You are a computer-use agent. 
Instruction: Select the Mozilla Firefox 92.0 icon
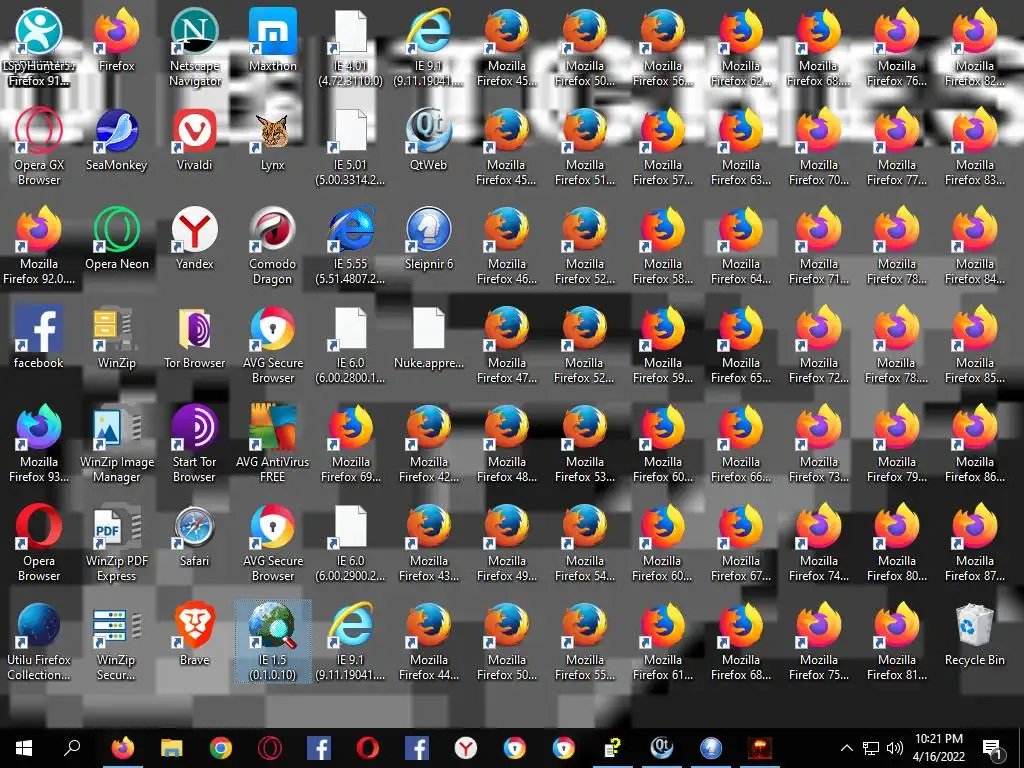[x=39, y=246]
